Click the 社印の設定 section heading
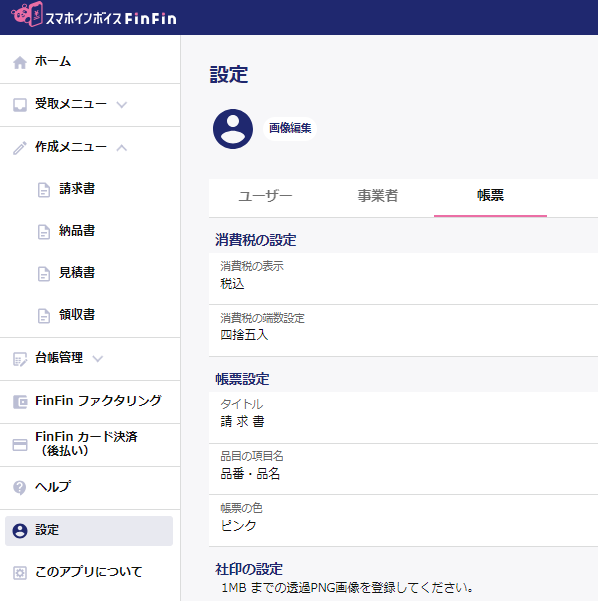 tap(249, 570)
